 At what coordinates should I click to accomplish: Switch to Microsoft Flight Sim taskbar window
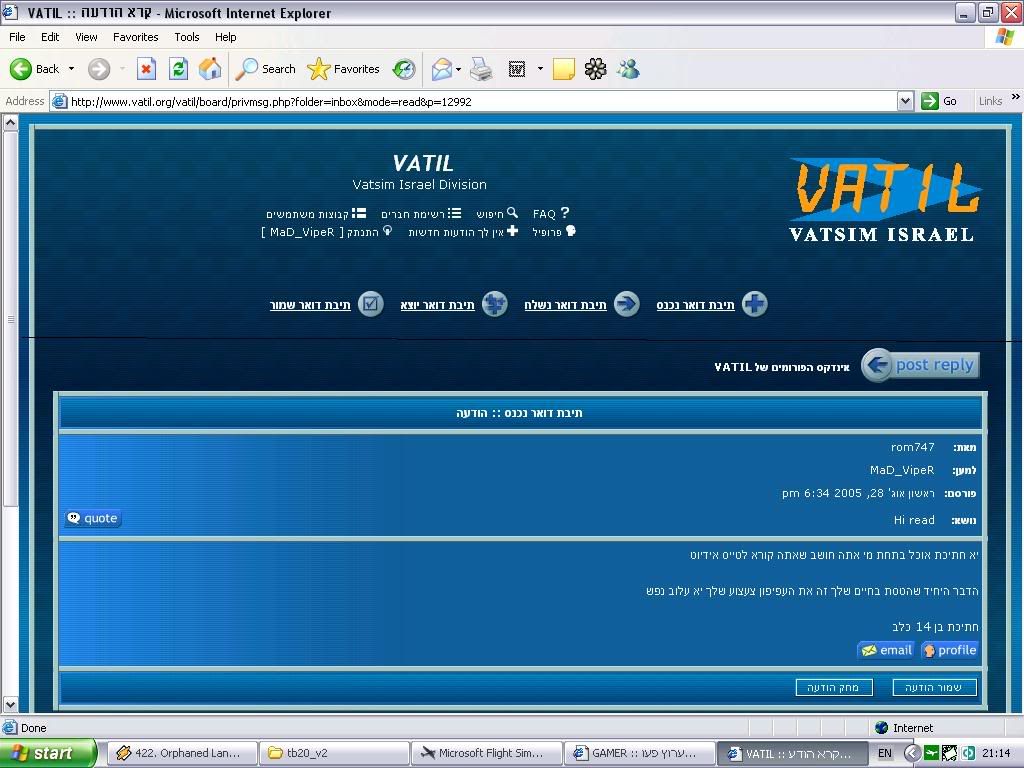[x=487, y=754]
